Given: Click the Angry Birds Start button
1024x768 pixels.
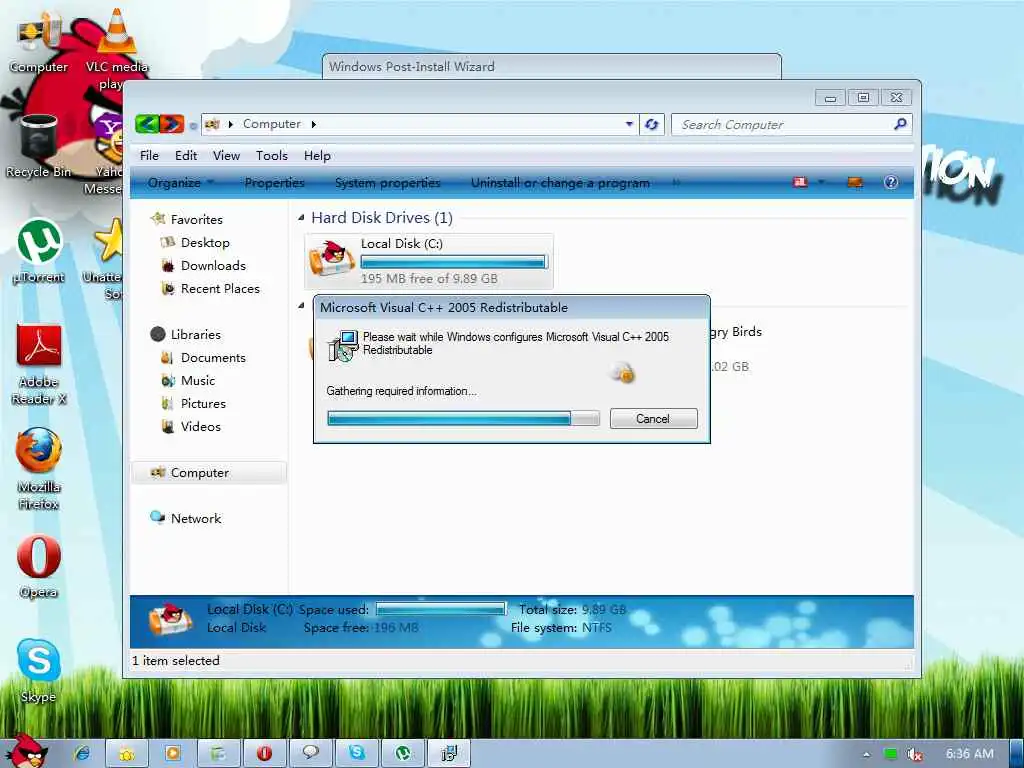Looking at the screenshot, I should pos(25,751).
